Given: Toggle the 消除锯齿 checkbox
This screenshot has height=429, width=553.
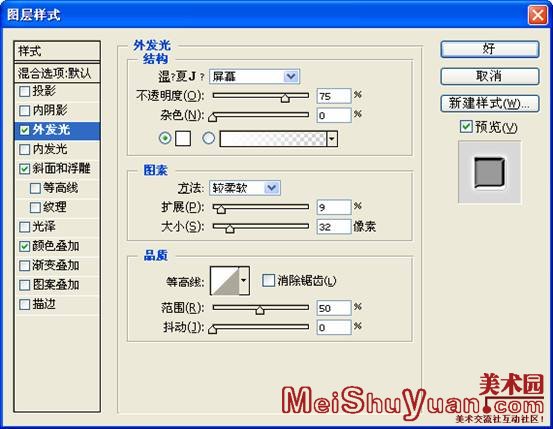Looking at the screenshot, I should pos(268,281).
